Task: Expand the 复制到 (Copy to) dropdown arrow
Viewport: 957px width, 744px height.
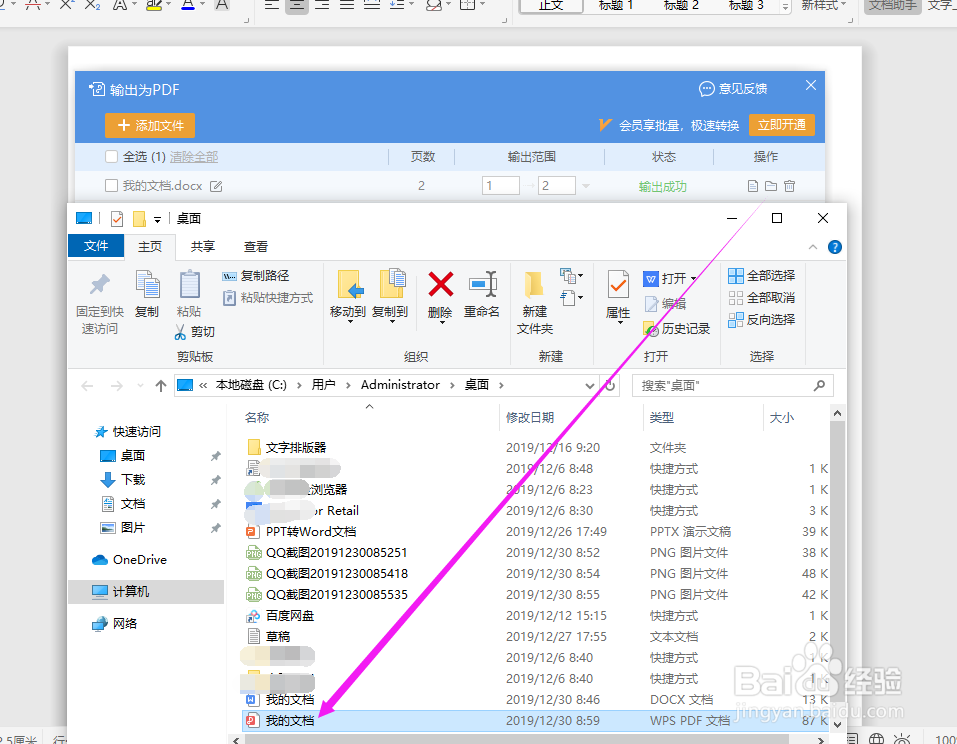Action: click(x=392, y=320)
